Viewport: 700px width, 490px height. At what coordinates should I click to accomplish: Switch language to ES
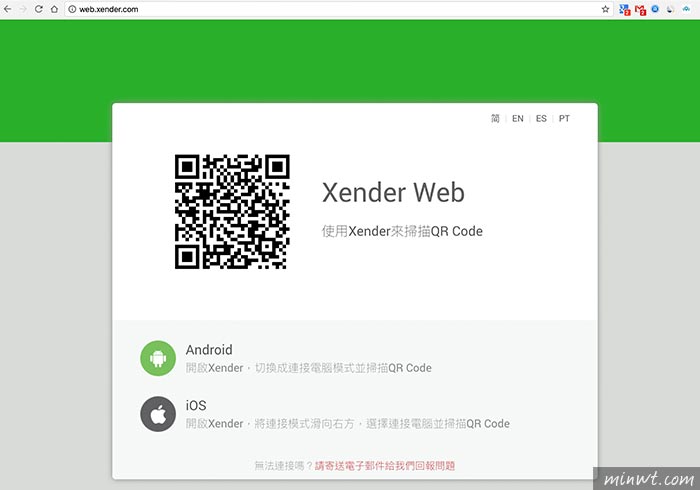tap(541, 118)
